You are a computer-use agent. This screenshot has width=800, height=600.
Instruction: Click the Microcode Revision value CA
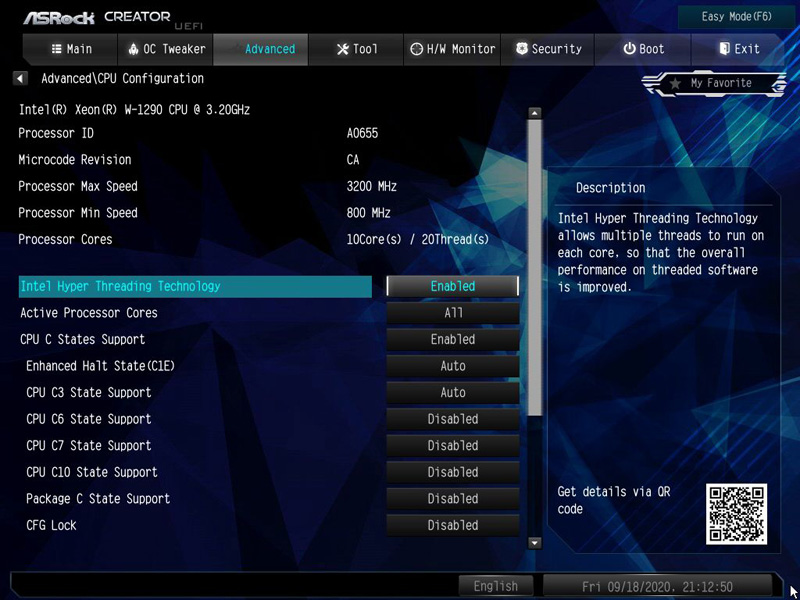353,160
